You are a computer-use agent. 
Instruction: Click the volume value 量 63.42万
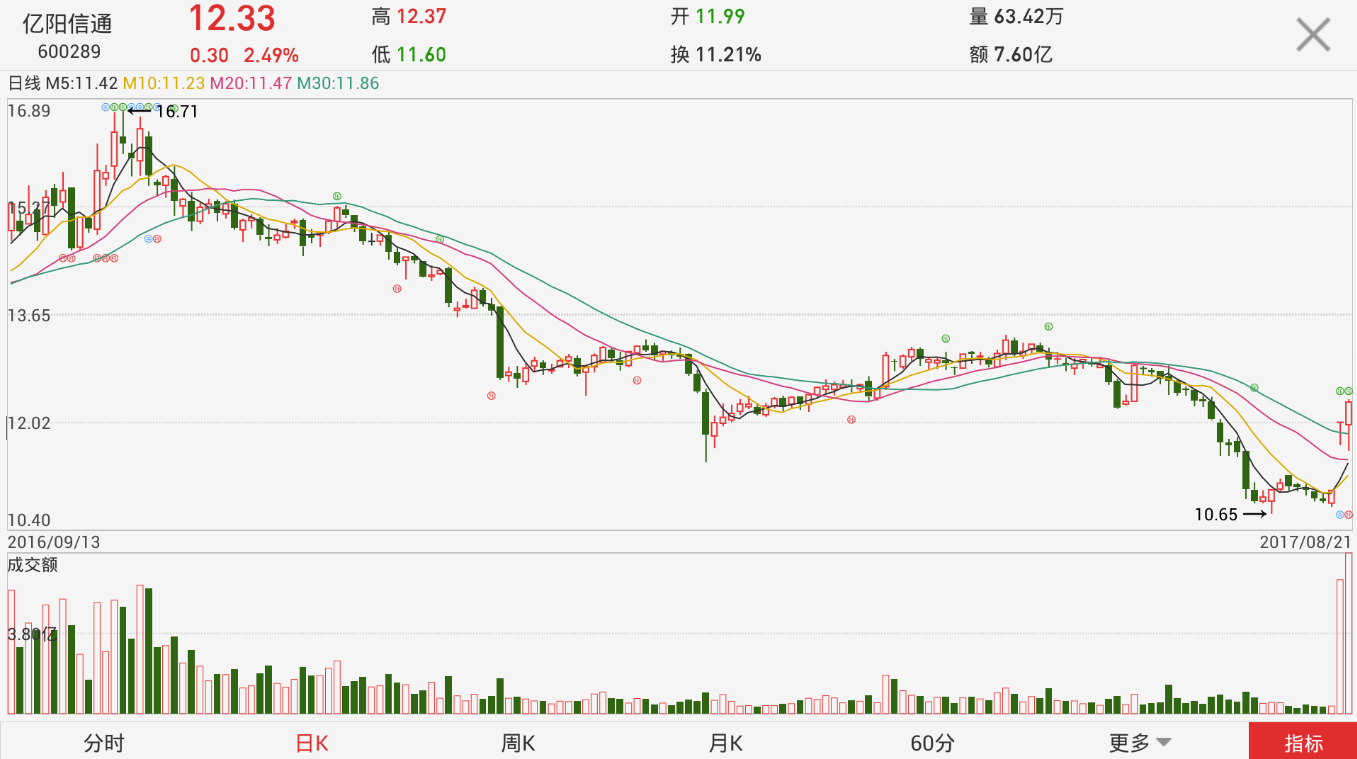click(1018, 17)
